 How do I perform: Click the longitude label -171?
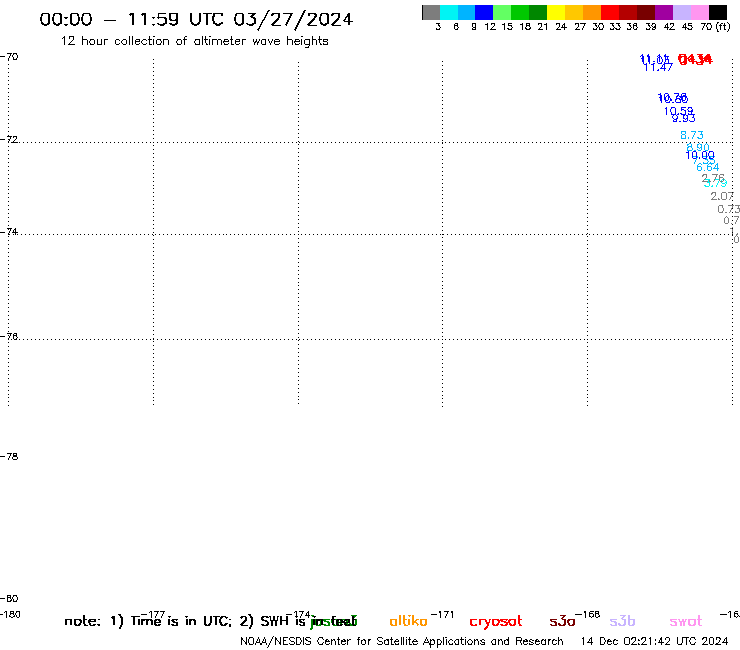(442, 615)
